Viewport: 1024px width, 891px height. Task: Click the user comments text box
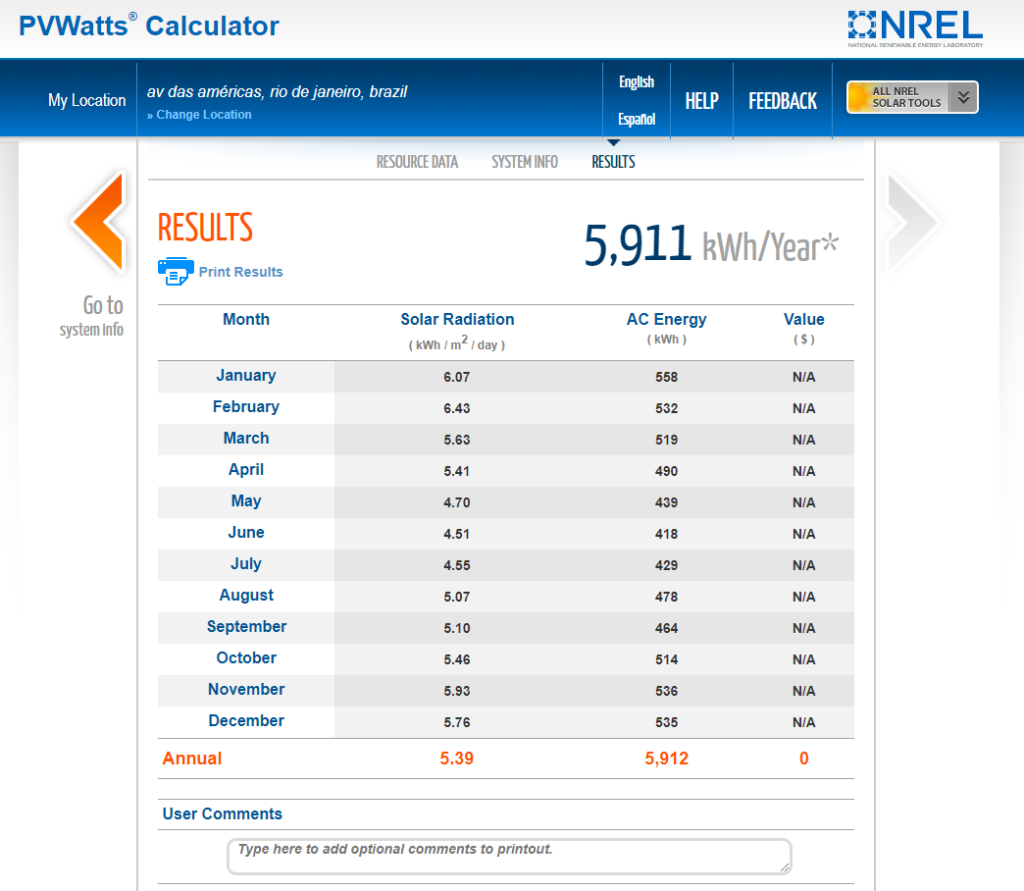click(x=509, y=856)
